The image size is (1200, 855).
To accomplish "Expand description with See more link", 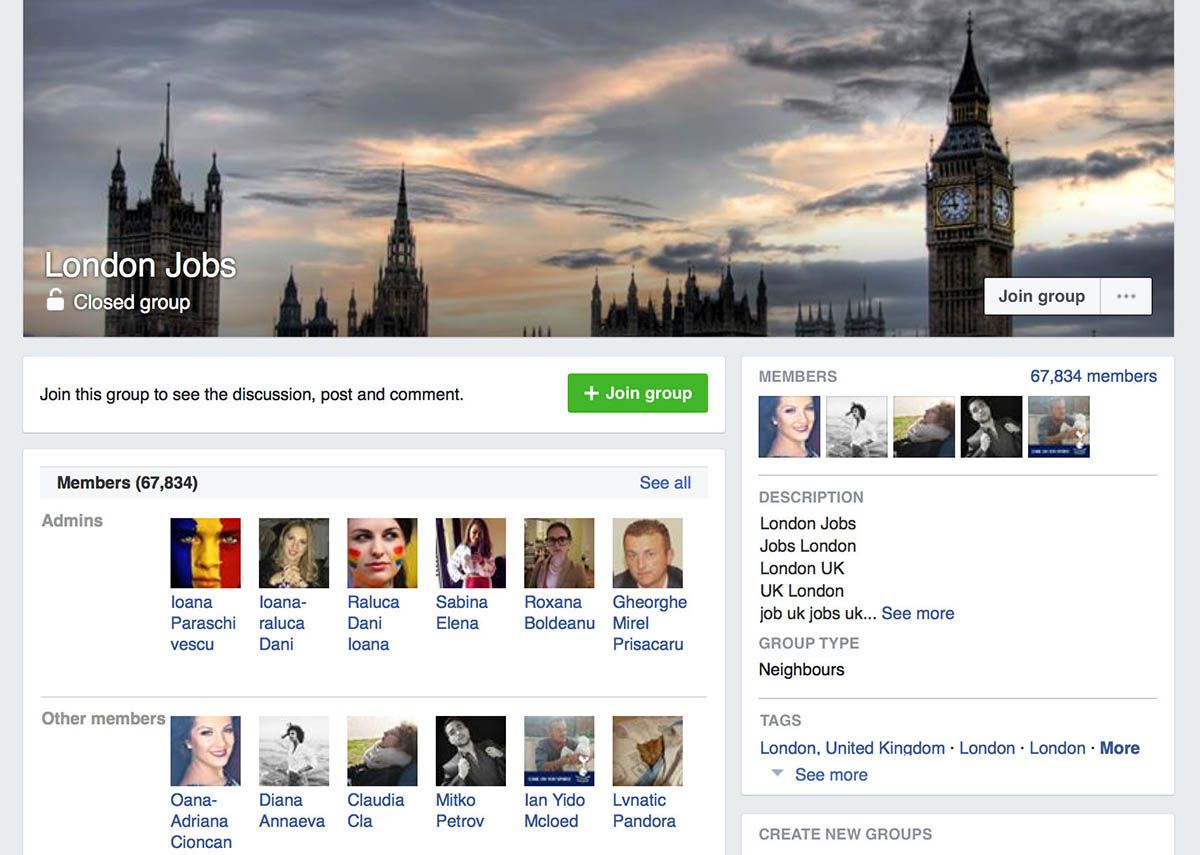I will pyautogui.click(x=918, y=613).
